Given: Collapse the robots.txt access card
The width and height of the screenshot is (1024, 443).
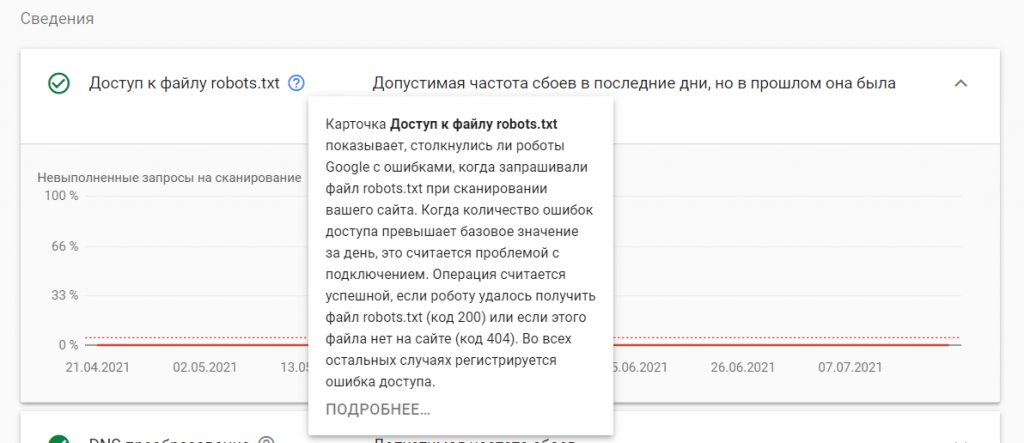Looking at the screenshot, I should [x=960, y=84].
